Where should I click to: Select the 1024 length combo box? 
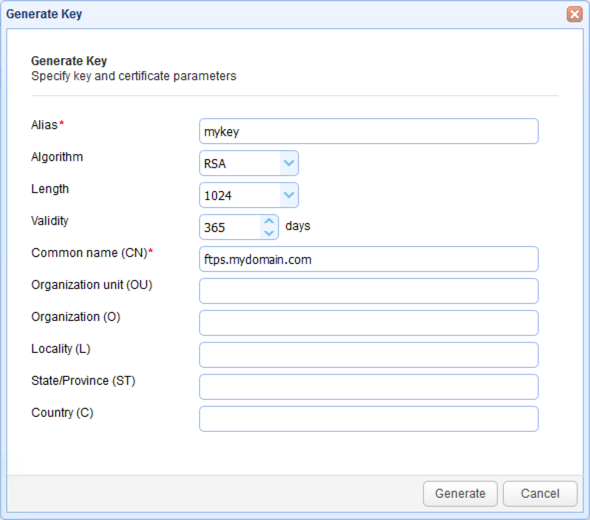pyautogui.click(x=249, y=195)
